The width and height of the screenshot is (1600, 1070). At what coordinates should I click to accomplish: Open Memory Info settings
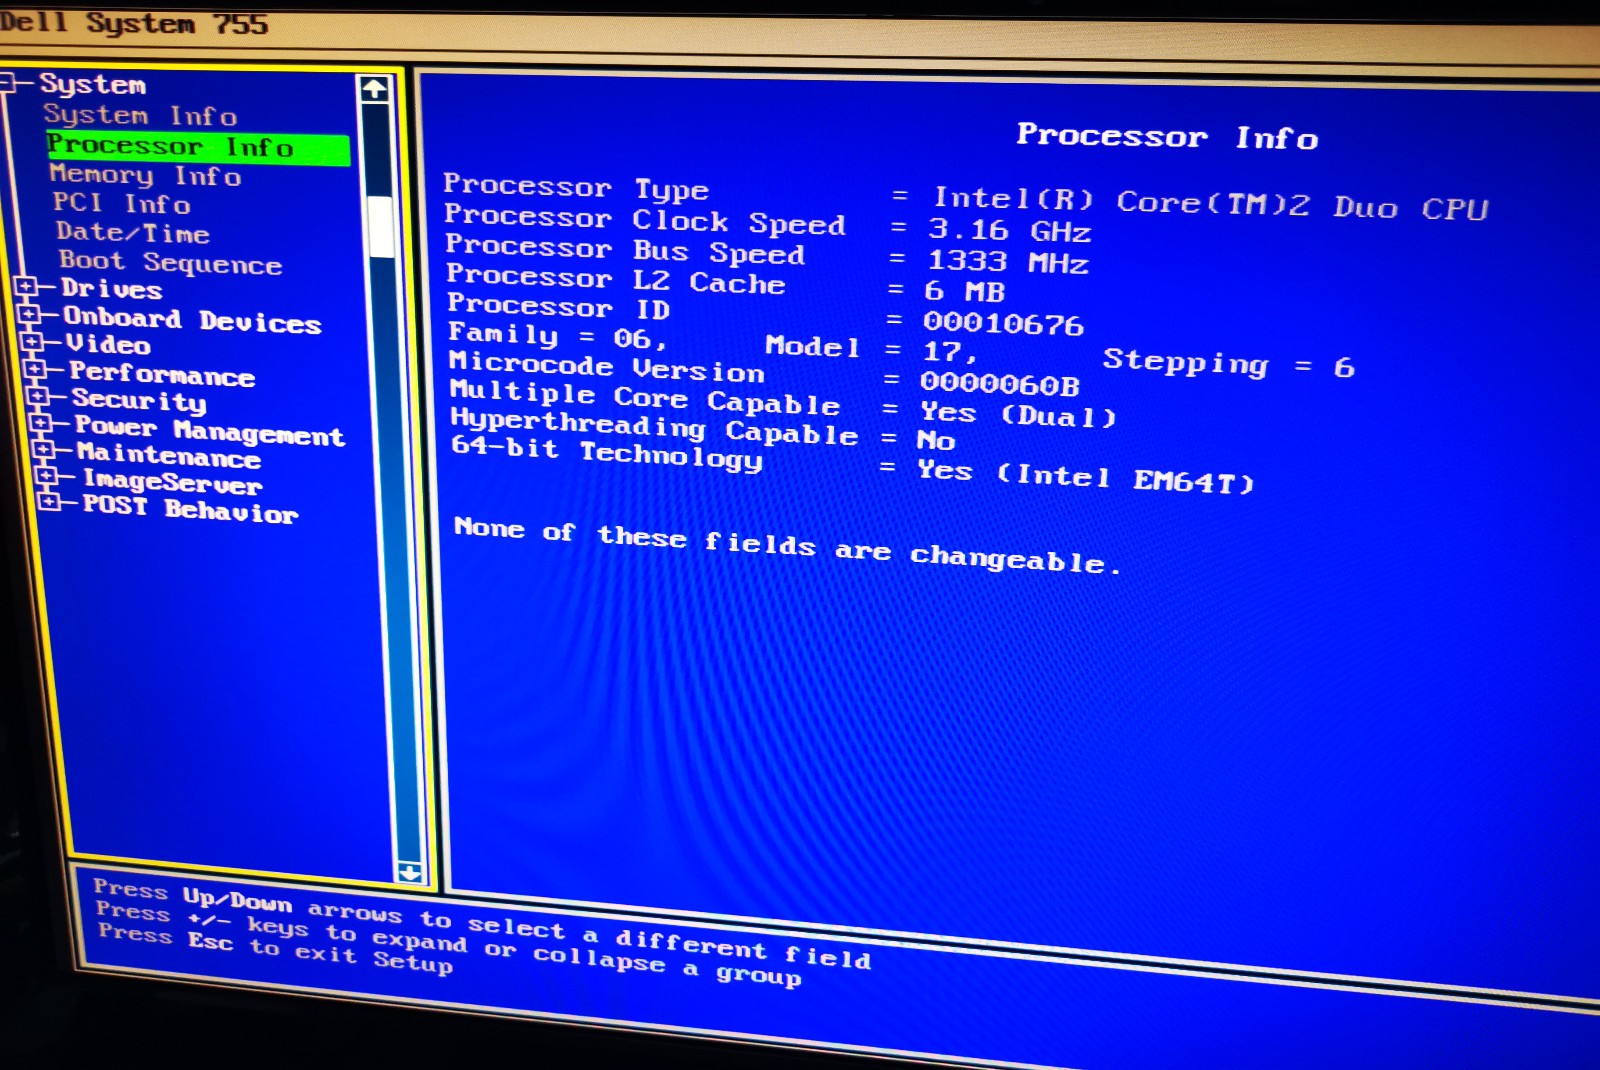pos(146,176)
